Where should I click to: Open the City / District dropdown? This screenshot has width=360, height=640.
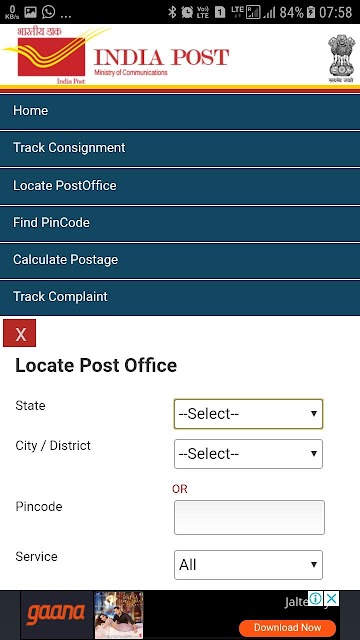pyautogui.click(x=248, y=454)
